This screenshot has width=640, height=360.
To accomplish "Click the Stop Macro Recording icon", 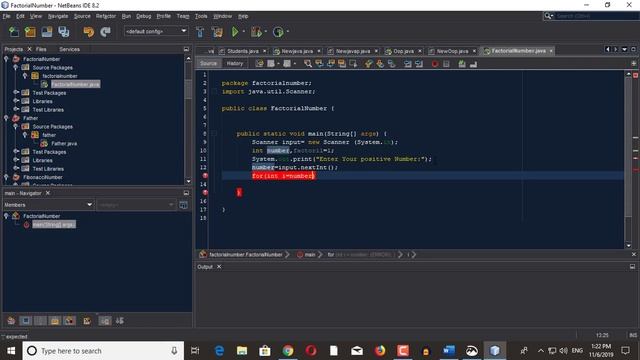I will pyautogui.click(x=446, y=64).
